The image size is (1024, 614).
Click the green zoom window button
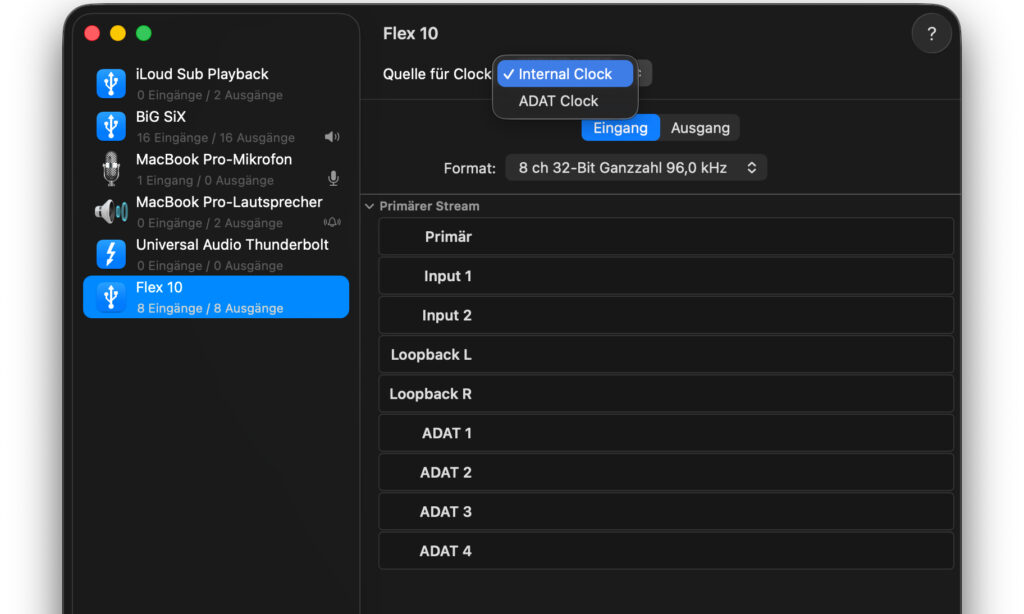144,33
